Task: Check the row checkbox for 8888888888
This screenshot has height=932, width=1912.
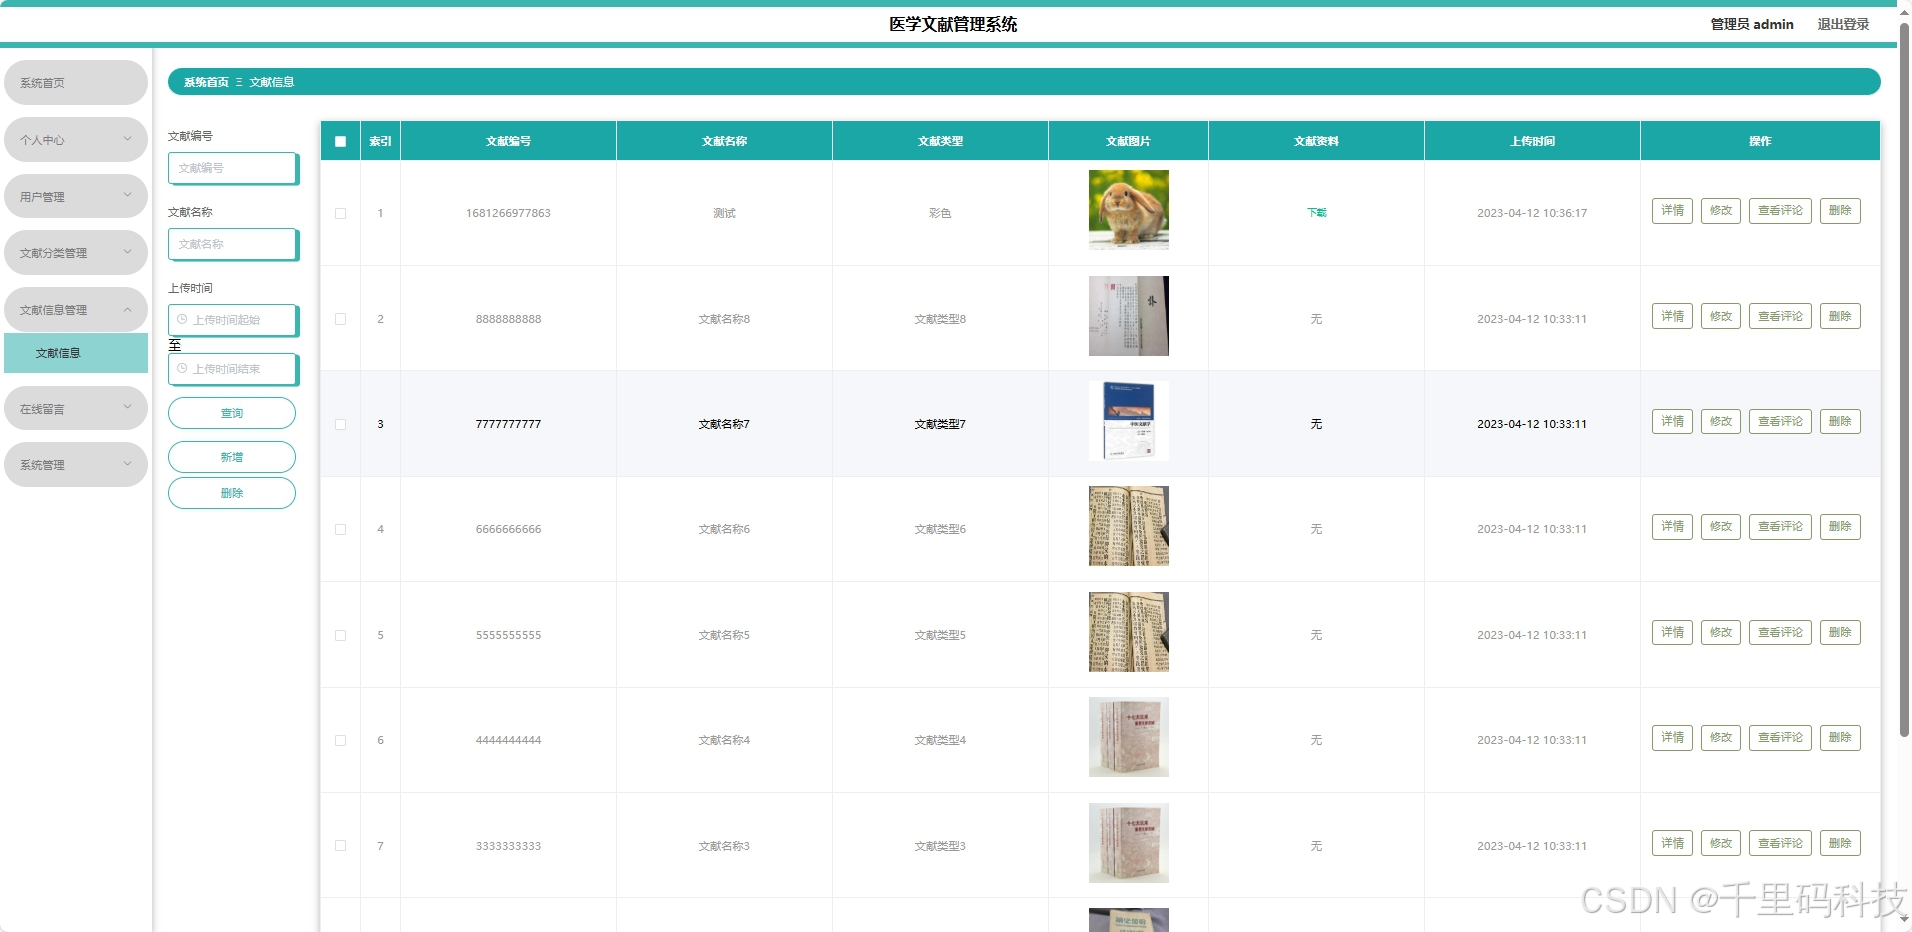Action: pos(340,319)
